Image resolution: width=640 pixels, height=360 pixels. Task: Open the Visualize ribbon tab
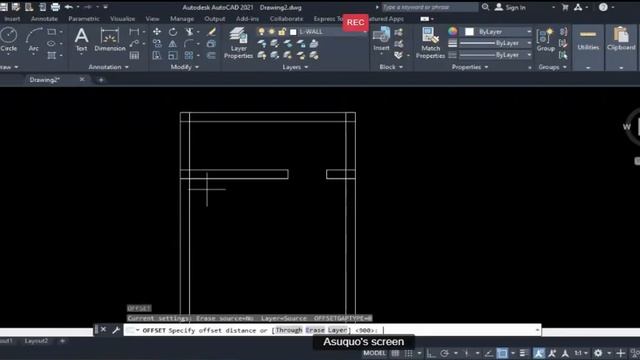coord(122,19)
